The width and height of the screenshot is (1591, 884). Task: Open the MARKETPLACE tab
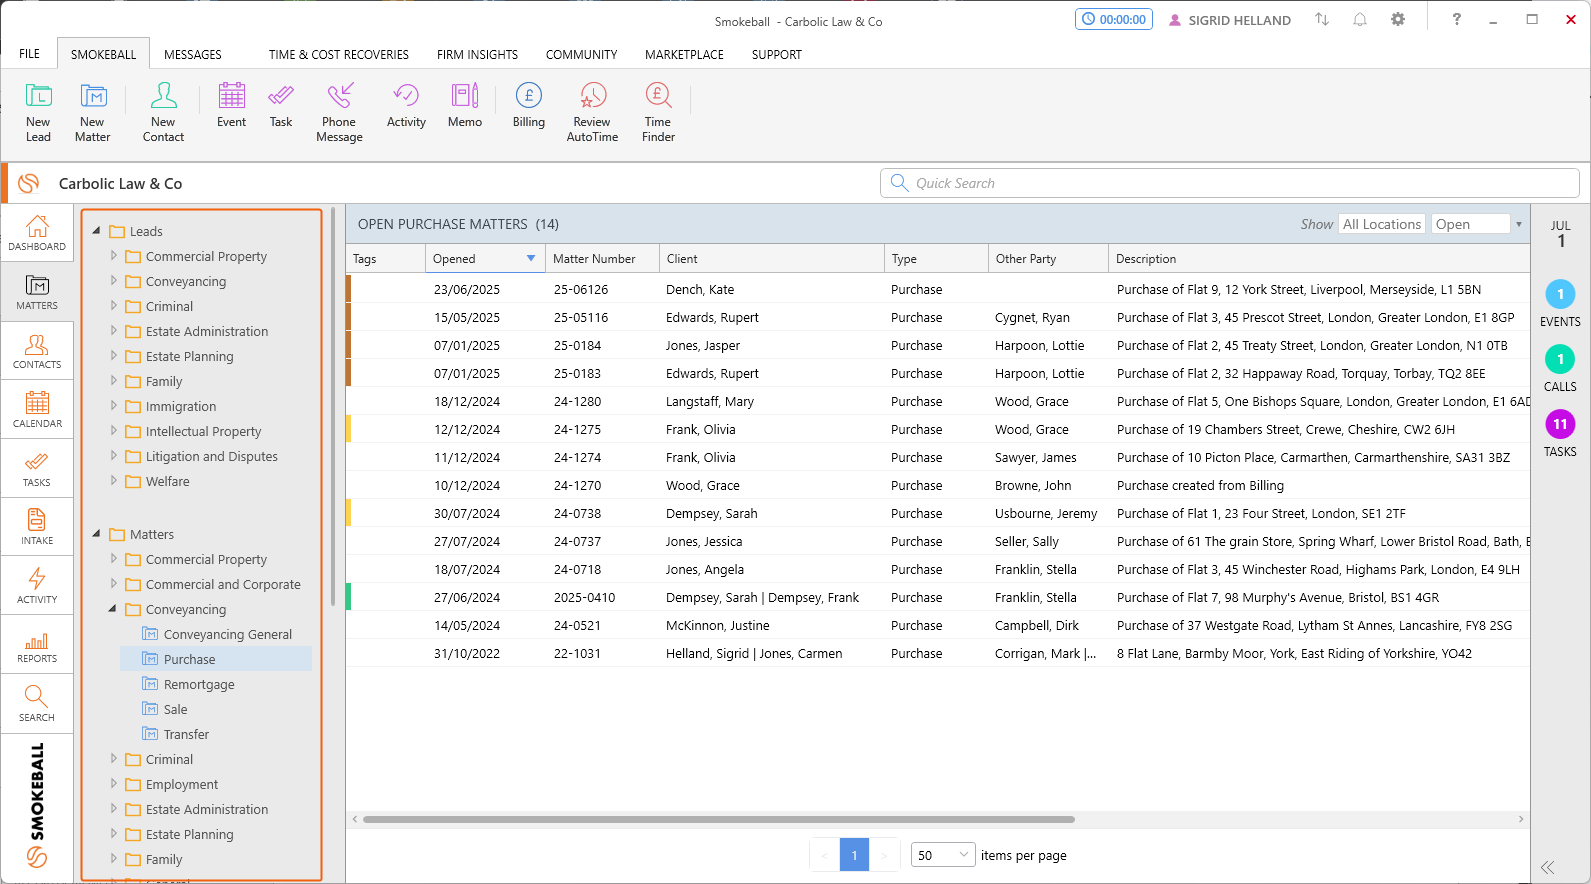pyautogui.click(x=684, y=54)
